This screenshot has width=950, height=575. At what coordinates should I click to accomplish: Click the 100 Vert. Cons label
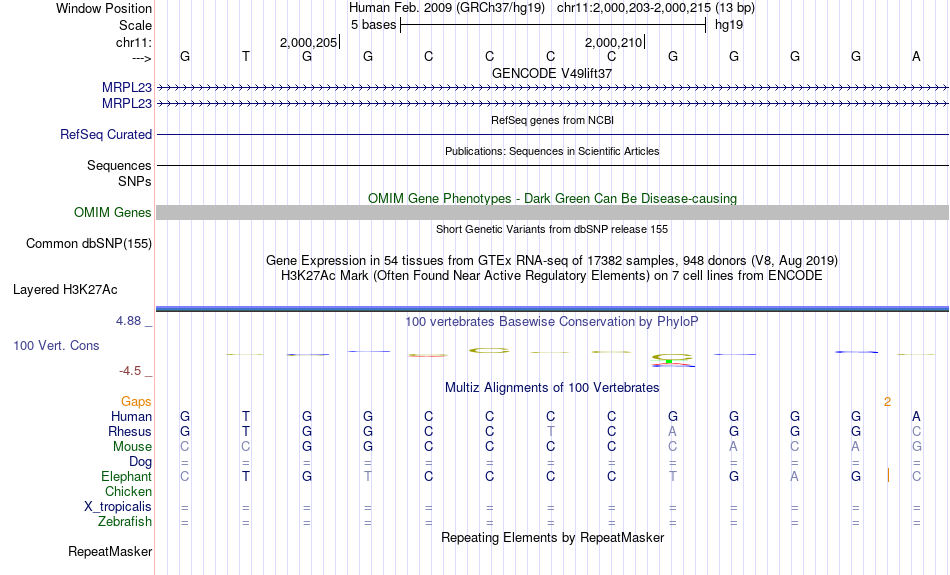[x=56, y=345]
